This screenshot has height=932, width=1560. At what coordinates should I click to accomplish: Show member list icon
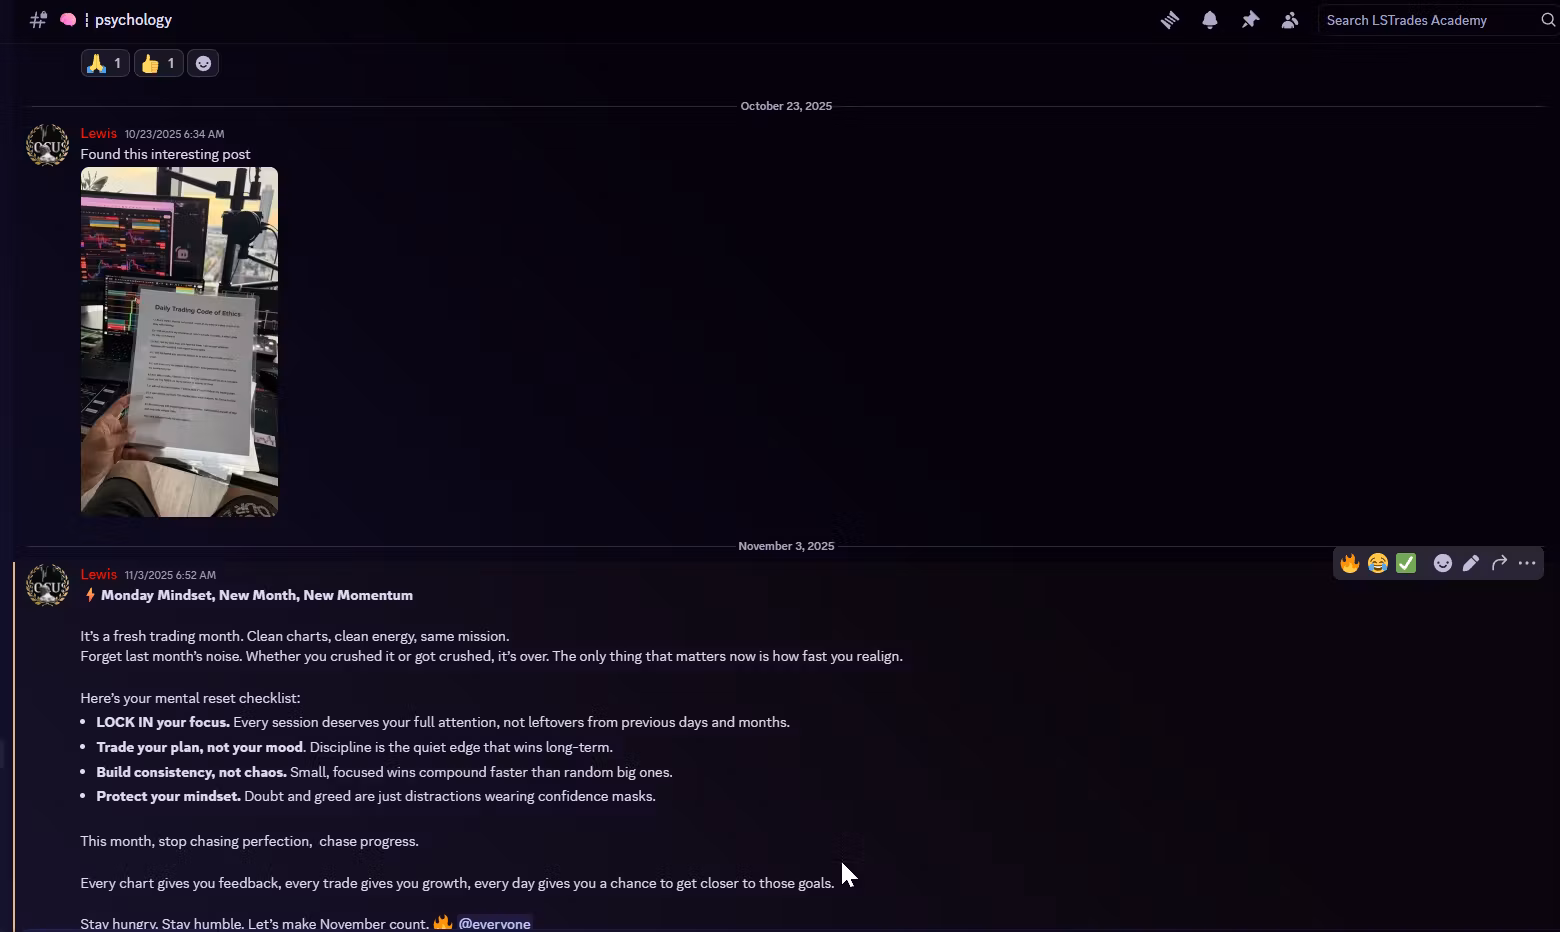(1290, 20)
